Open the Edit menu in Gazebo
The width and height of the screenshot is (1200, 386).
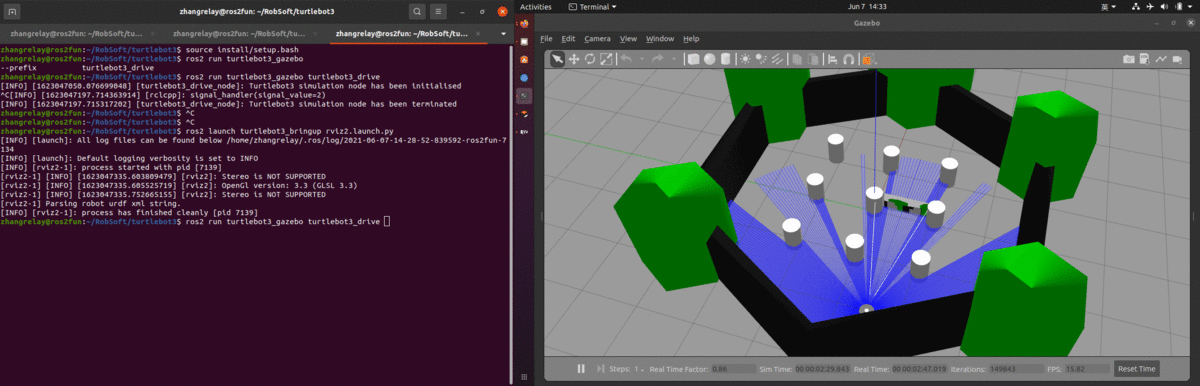568,39
